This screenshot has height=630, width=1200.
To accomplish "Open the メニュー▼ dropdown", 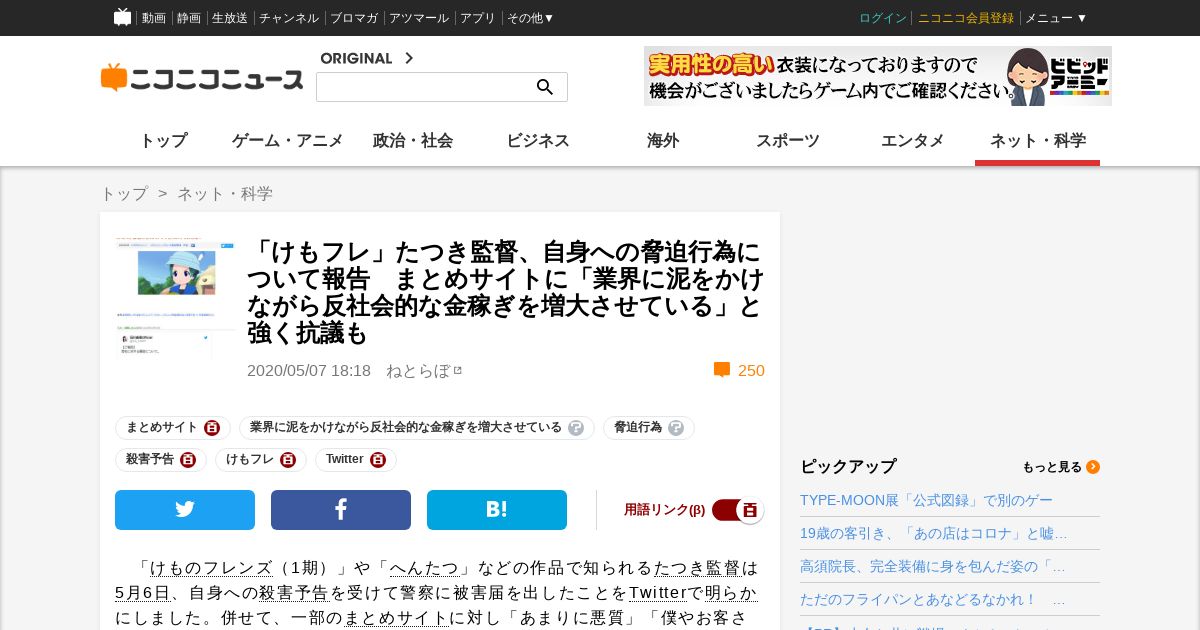I will point(1056,18).
